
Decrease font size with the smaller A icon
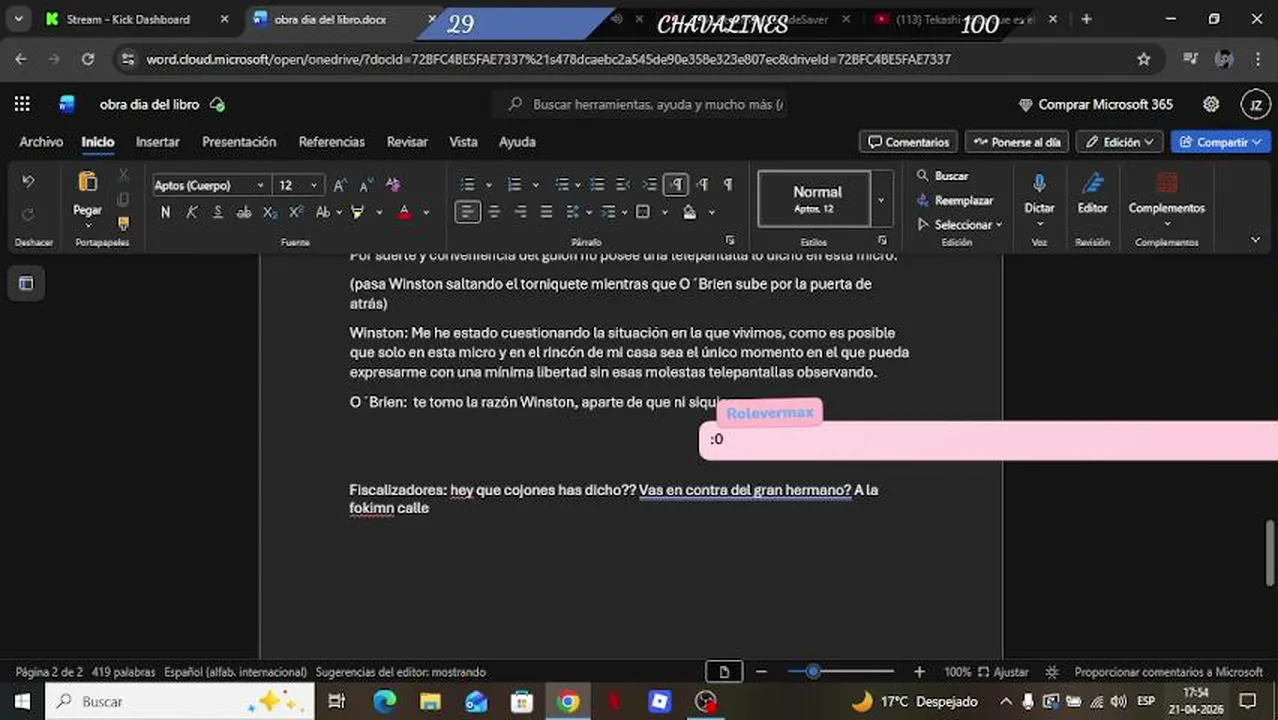click(366, 185)
